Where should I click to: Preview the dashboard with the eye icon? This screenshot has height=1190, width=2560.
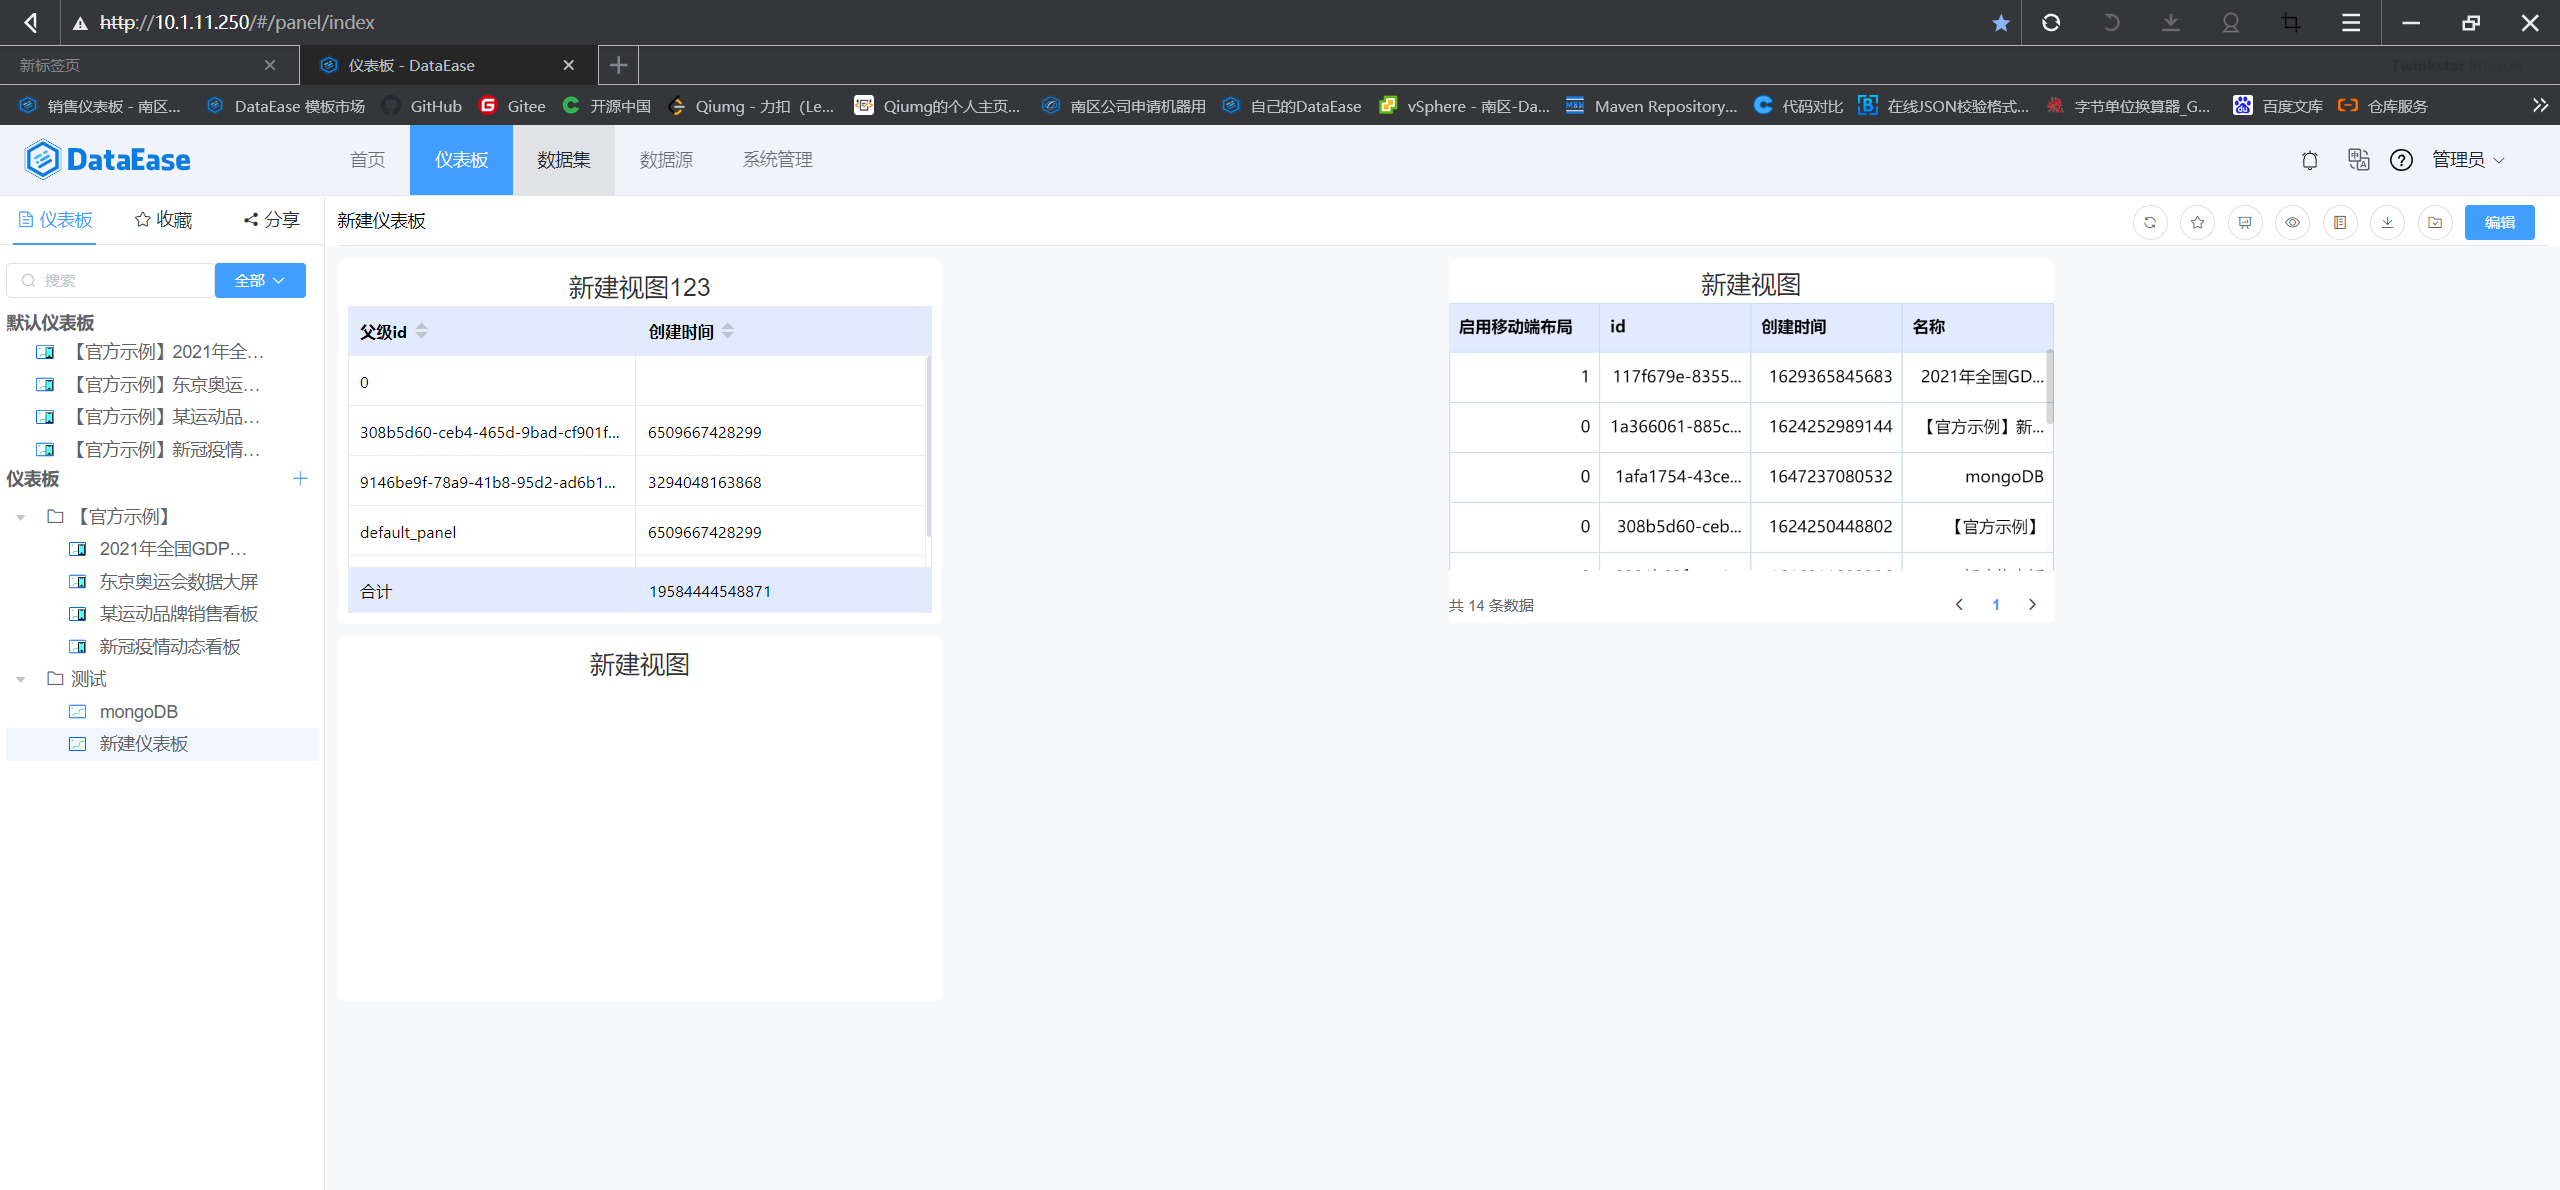2293,222
